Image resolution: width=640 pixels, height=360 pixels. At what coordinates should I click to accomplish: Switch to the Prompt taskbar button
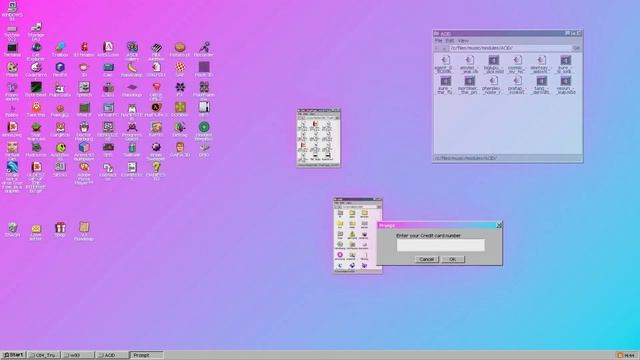coord(147,355)
